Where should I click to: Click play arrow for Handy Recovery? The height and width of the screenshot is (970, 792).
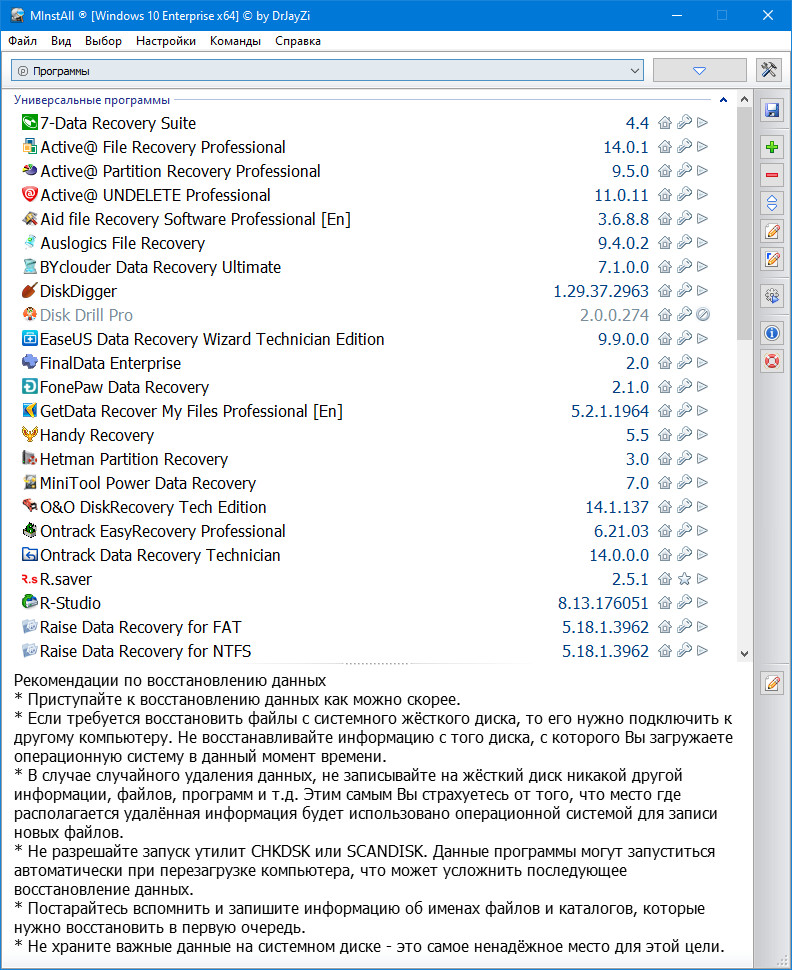(x=702, y=435)
